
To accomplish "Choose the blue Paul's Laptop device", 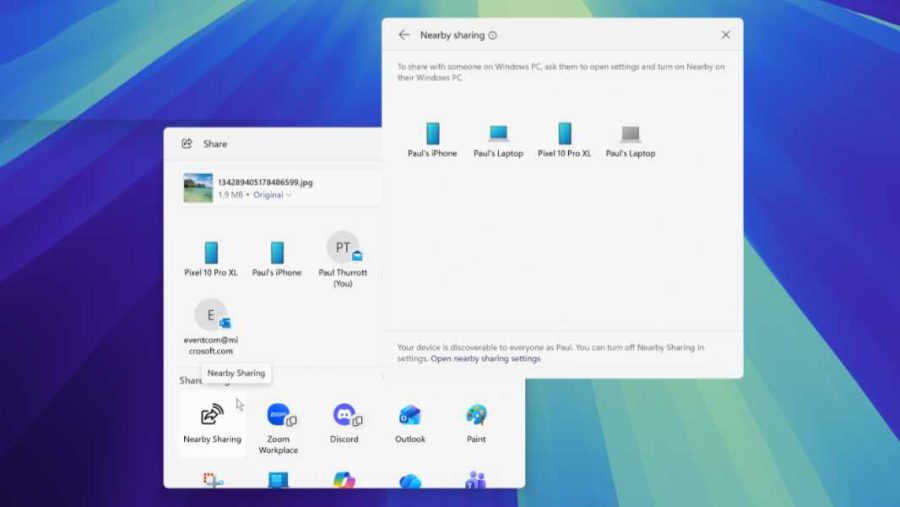I will pos(498,141).
